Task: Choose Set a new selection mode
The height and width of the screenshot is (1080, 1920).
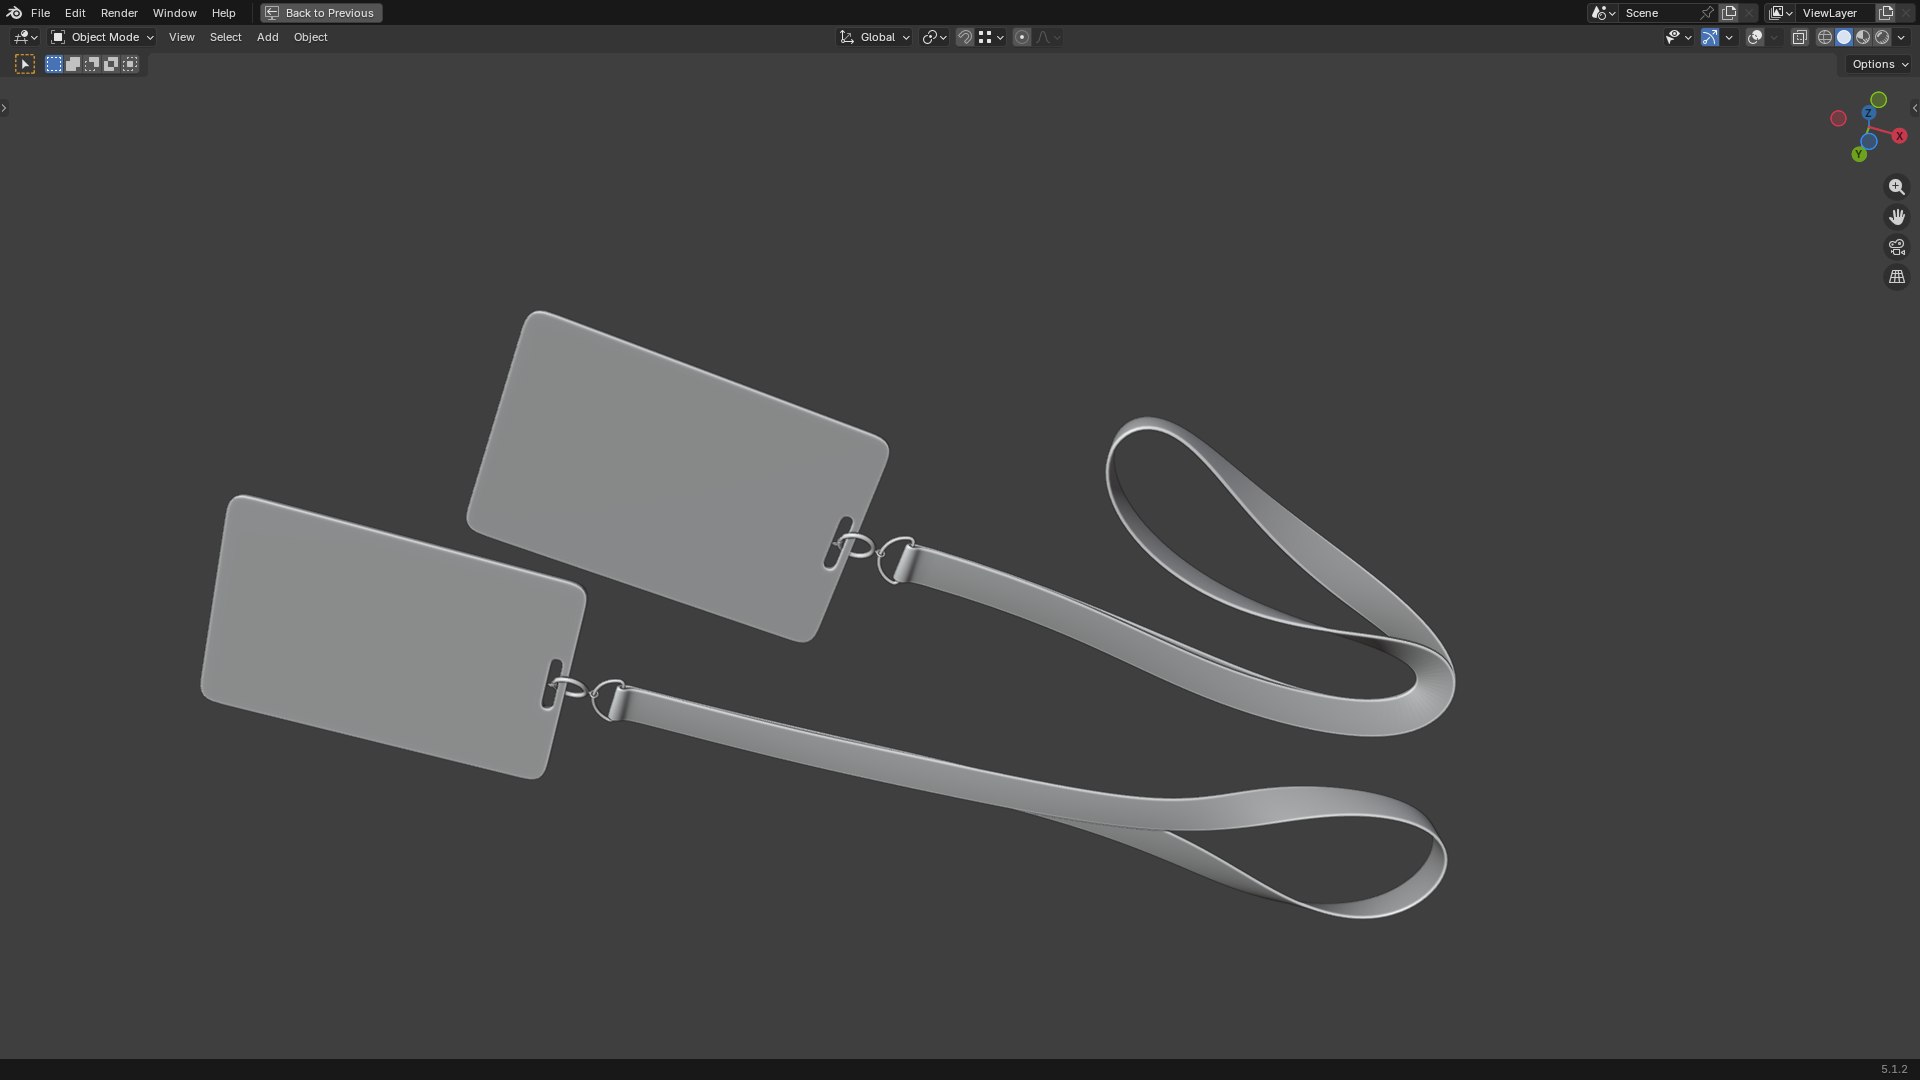Action: click(x=54, y=64)
